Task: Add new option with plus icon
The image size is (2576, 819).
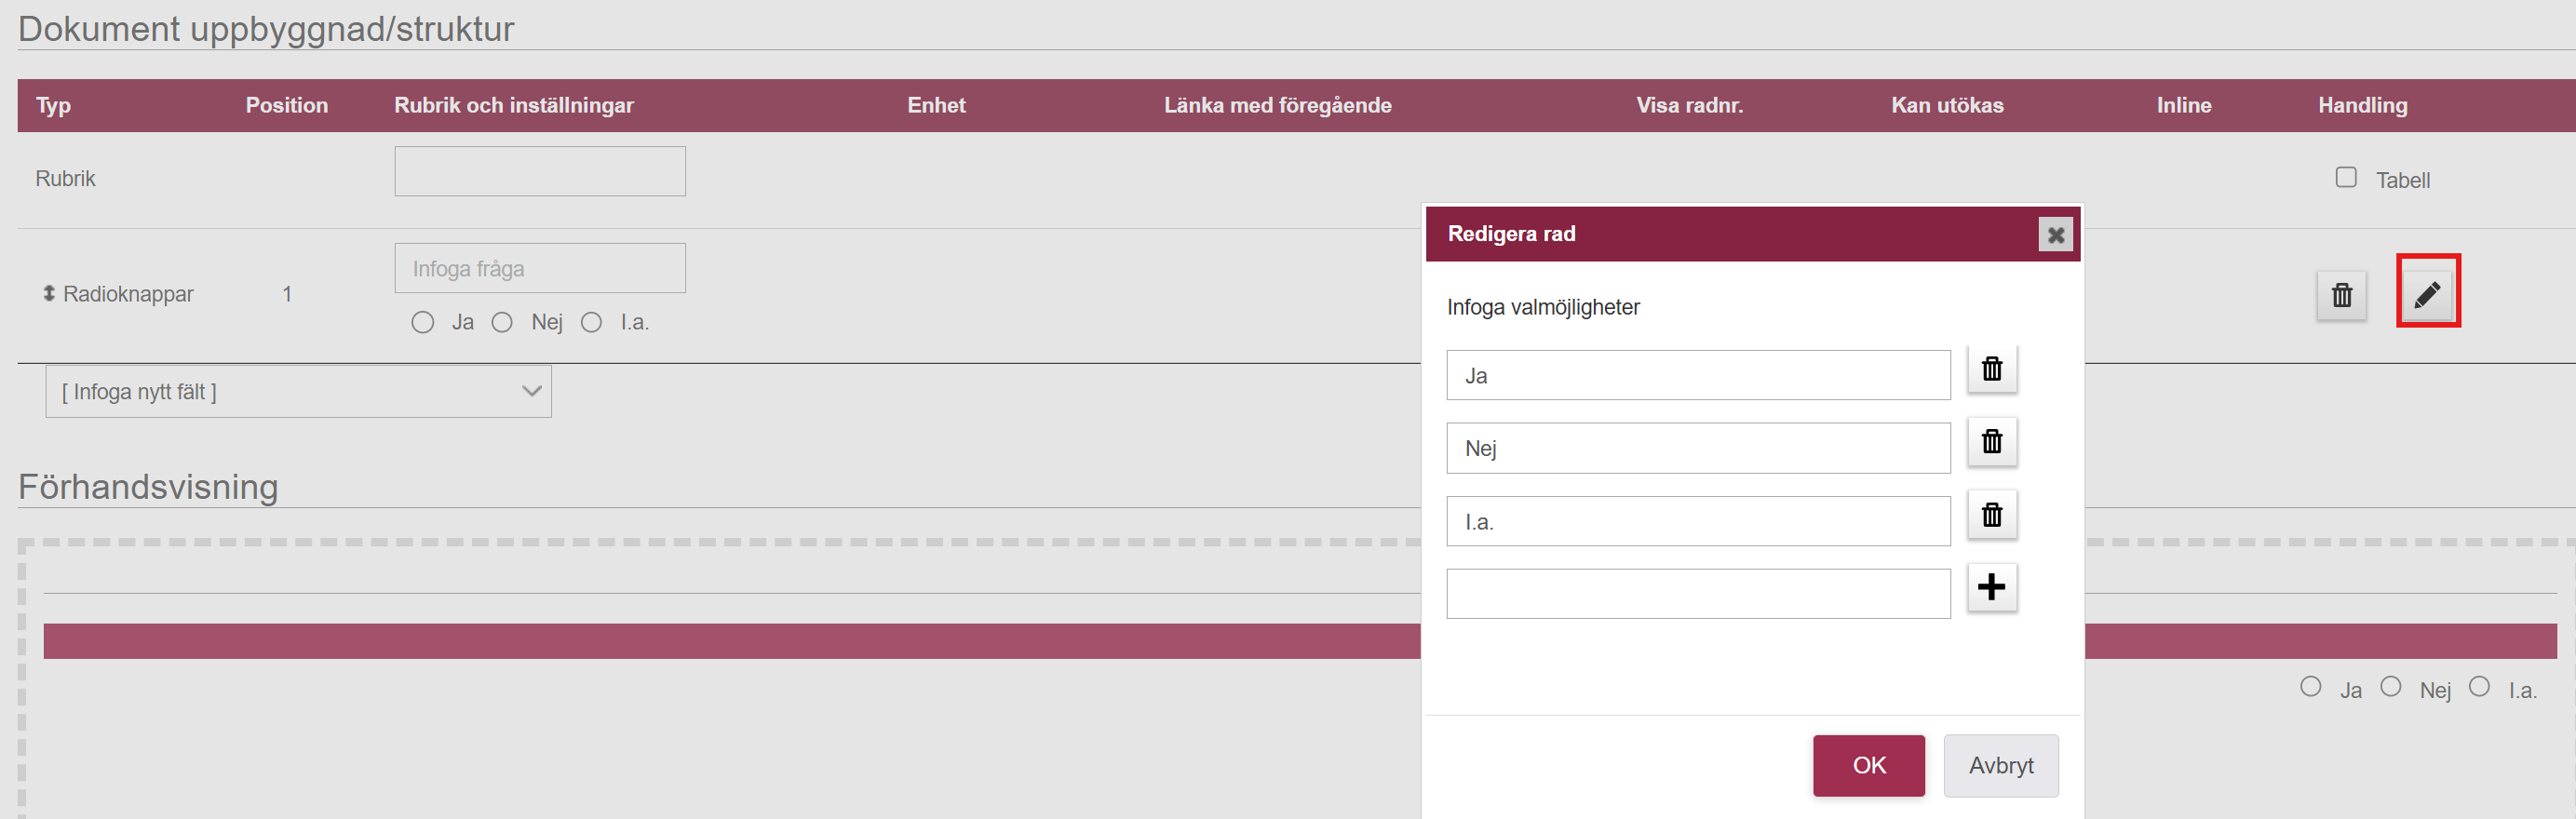Action: click(x=1991, y=587)
